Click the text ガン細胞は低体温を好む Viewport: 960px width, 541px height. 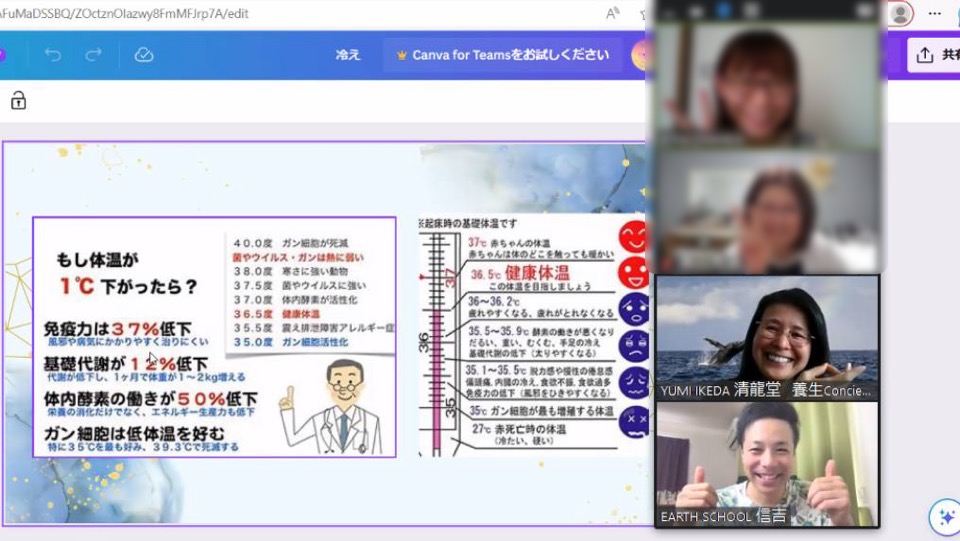134,433
